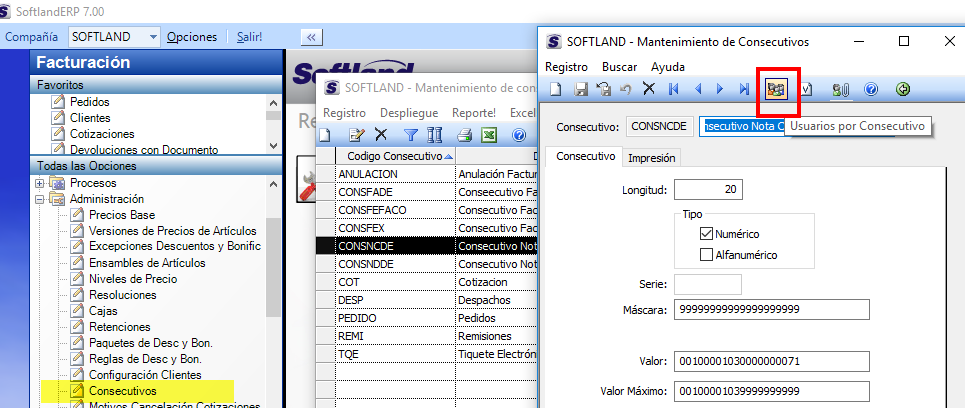
Task: Create new record in the list window toolbar
Action: (x=326, y=135)
